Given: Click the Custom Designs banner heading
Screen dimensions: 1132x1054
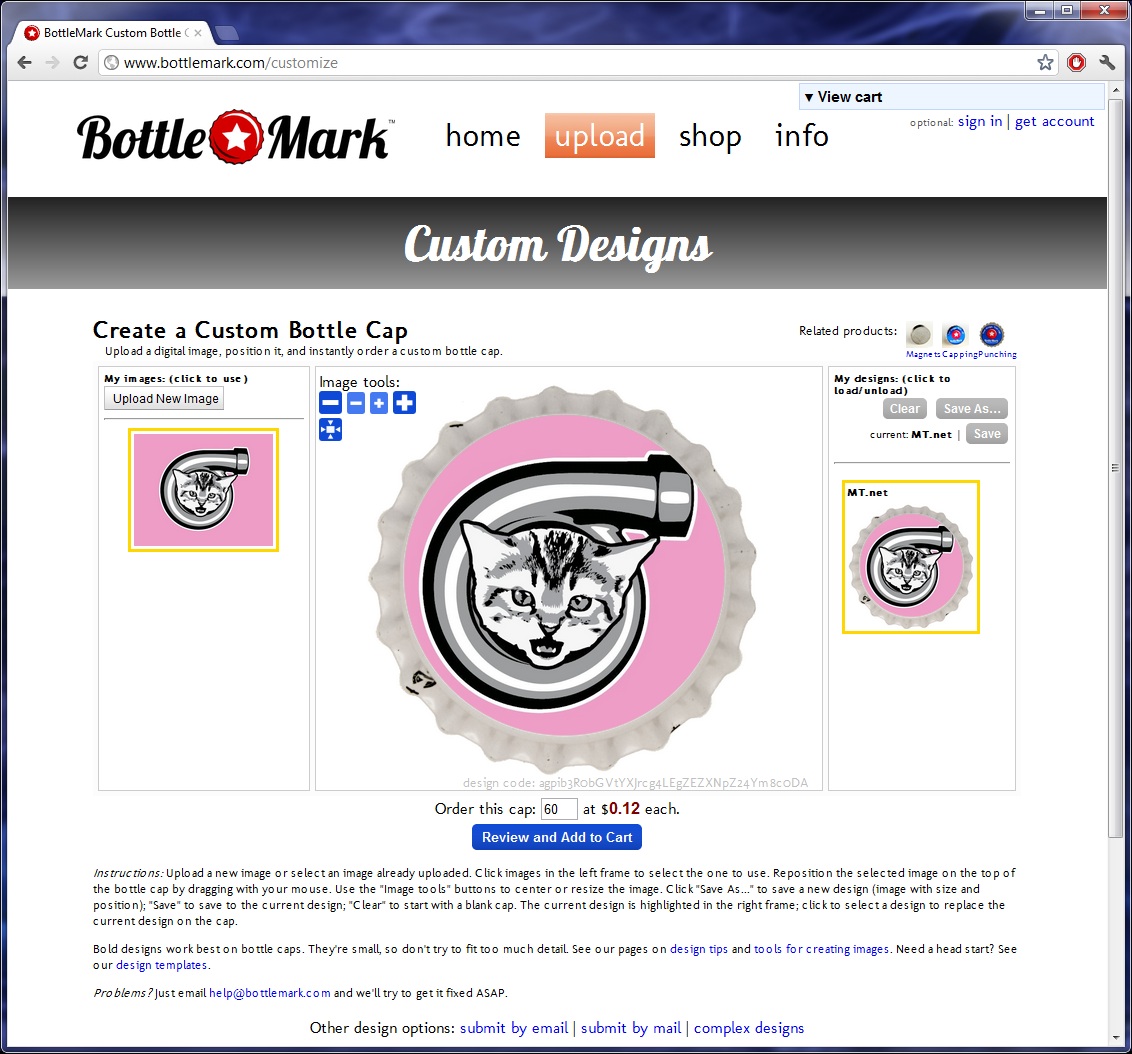Looking at the screenshot, I should point(557,245).
